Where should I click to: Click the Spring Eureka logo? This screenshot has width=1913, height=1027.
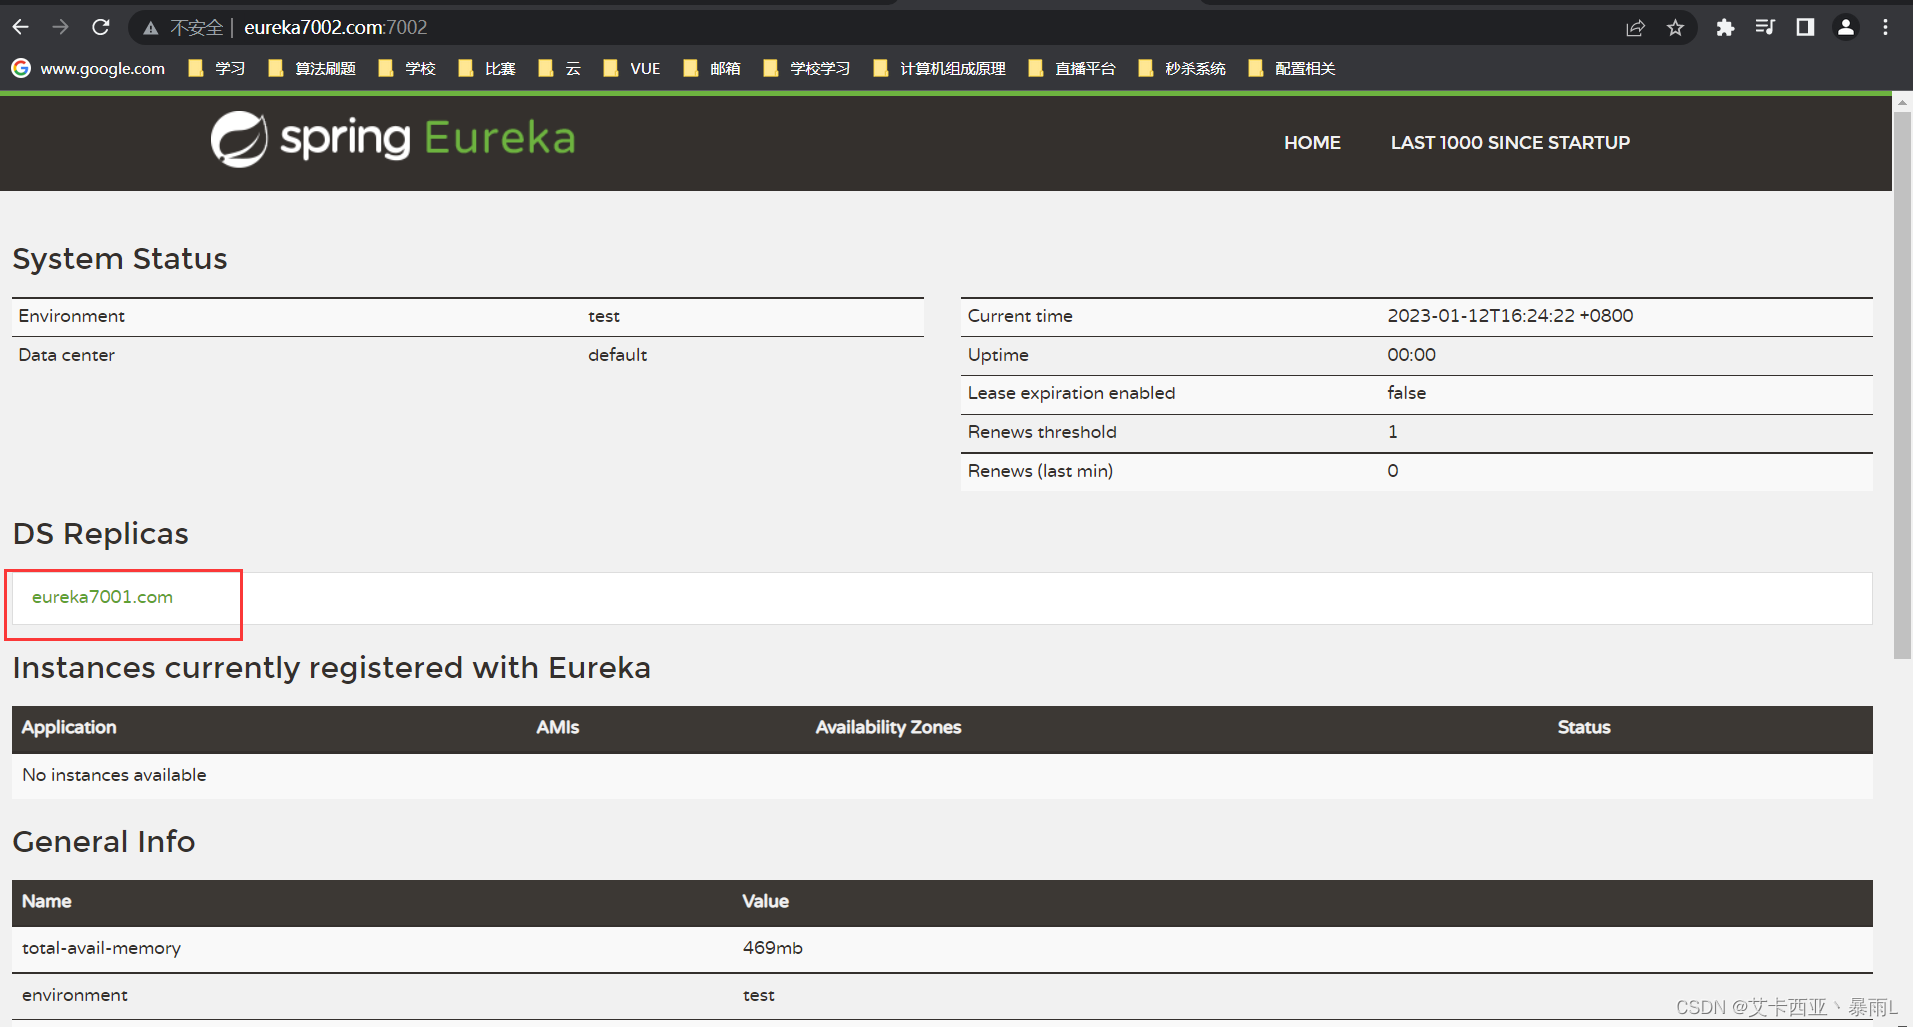393,139
